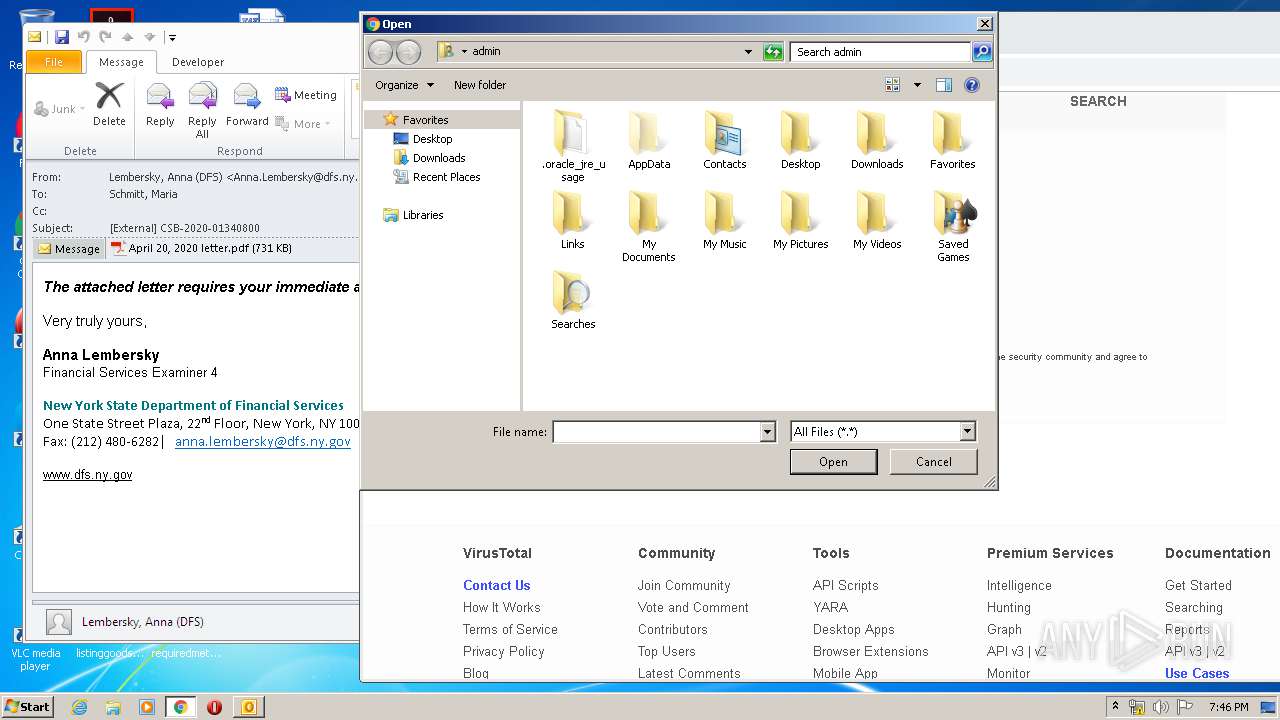This screenshot has height=720, width=1280.
Task: Select Favorites in navigation pane
Action: pyautogui.click(x=425, y=120)
